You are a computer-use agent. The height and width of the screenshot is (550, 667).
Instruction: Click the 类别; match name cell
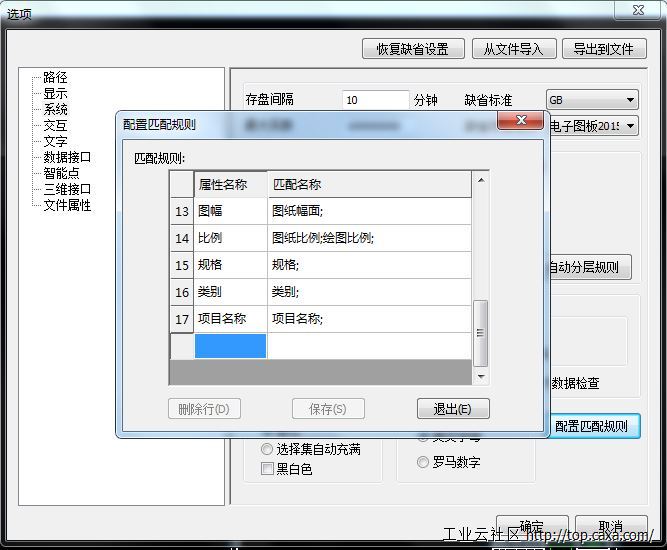point(369,292)
